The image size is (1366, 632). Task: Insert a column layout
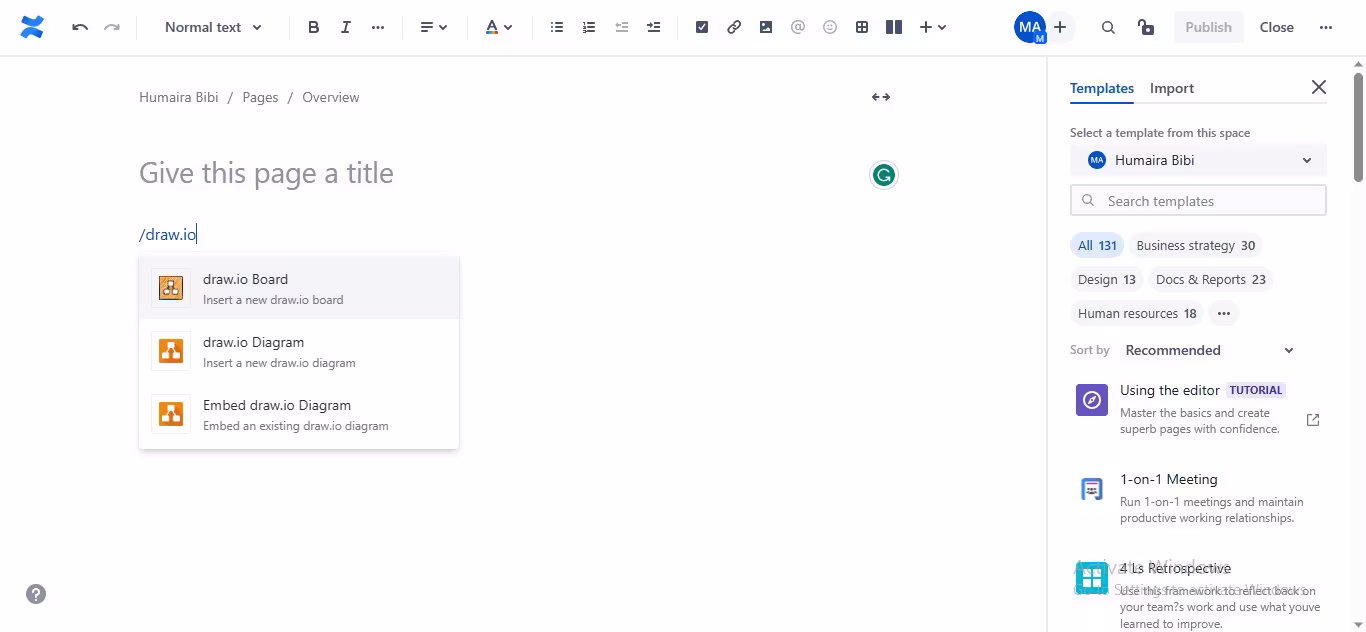894,28
